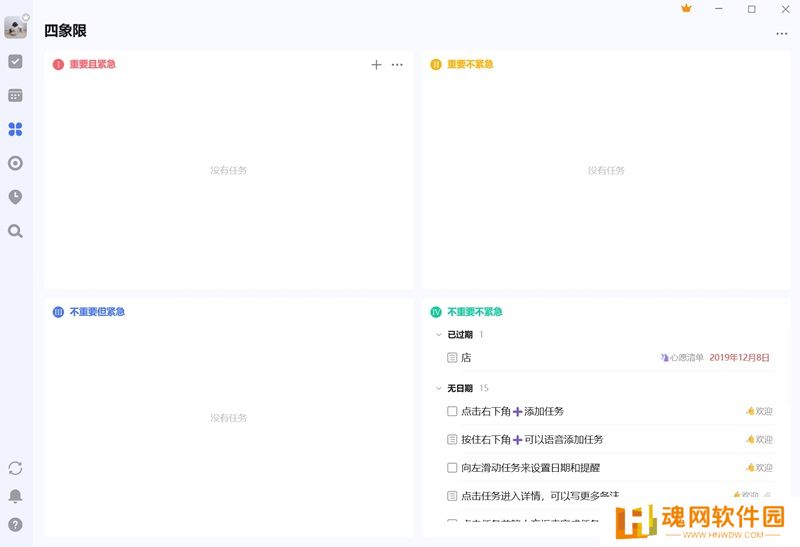Click 欢迎 tag on 向左滑动任务 row
This screenshot has height=547, width=800.
pos(759,467)
